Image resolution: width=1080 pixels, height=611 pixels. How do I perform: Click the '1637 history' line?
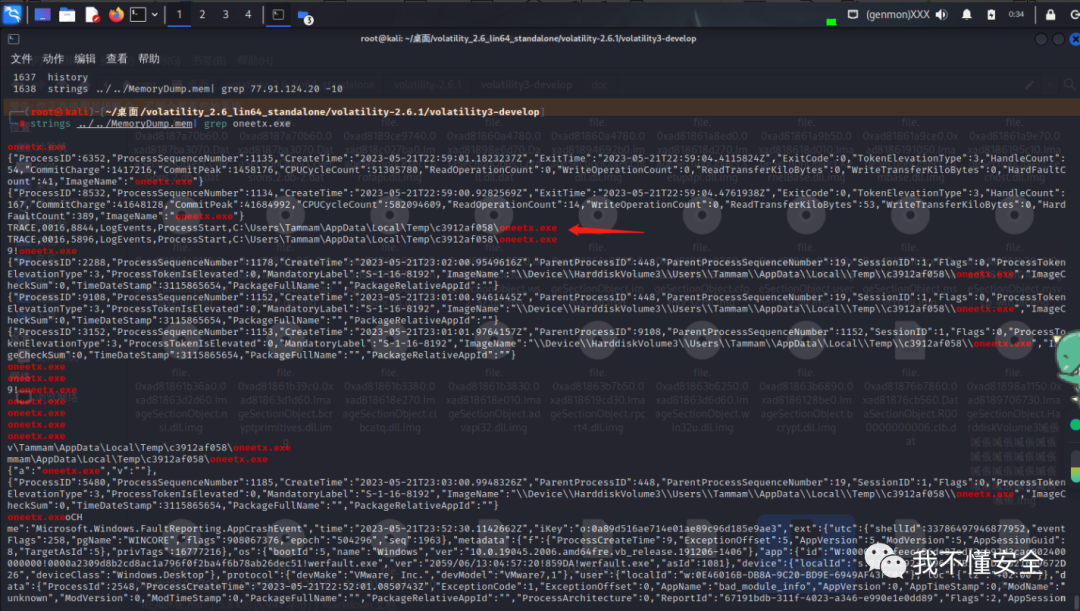tap(50, 77)
